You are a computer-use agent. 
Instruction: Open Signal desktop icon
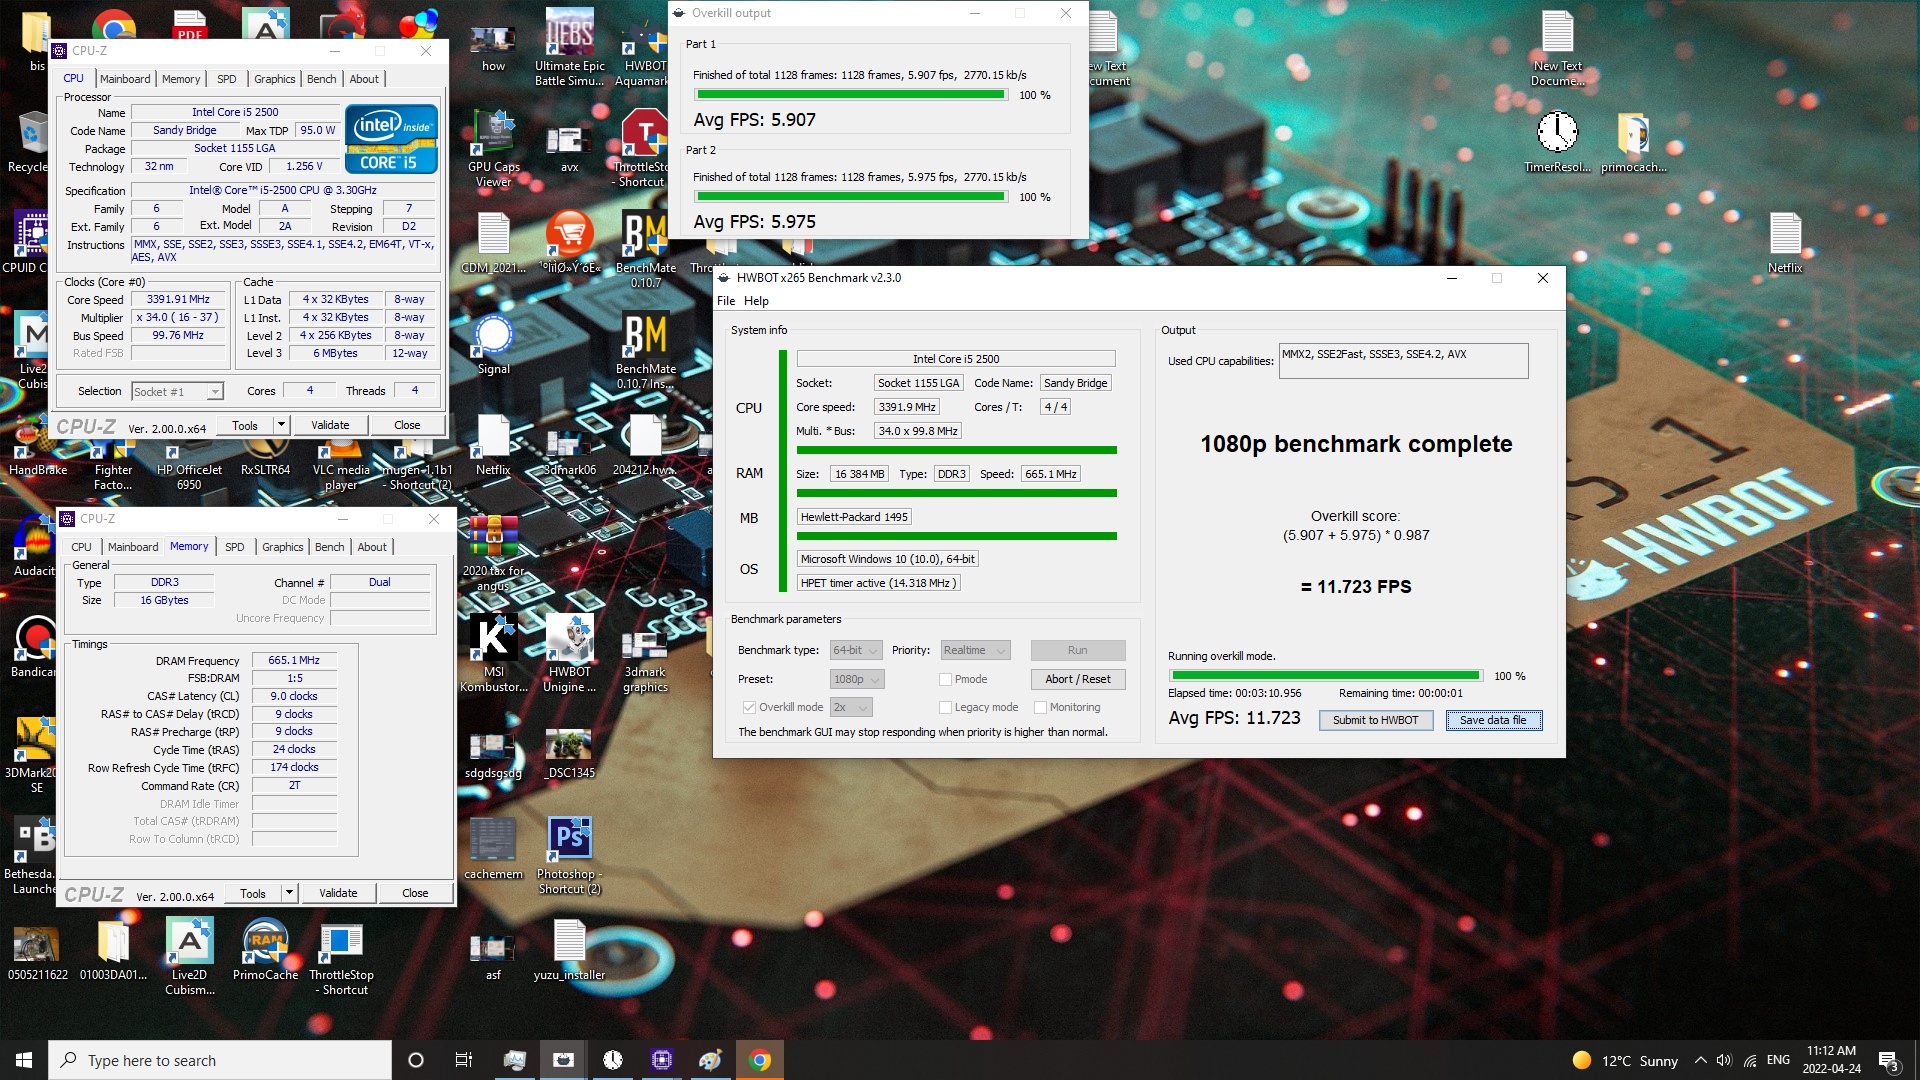(493, 343)
